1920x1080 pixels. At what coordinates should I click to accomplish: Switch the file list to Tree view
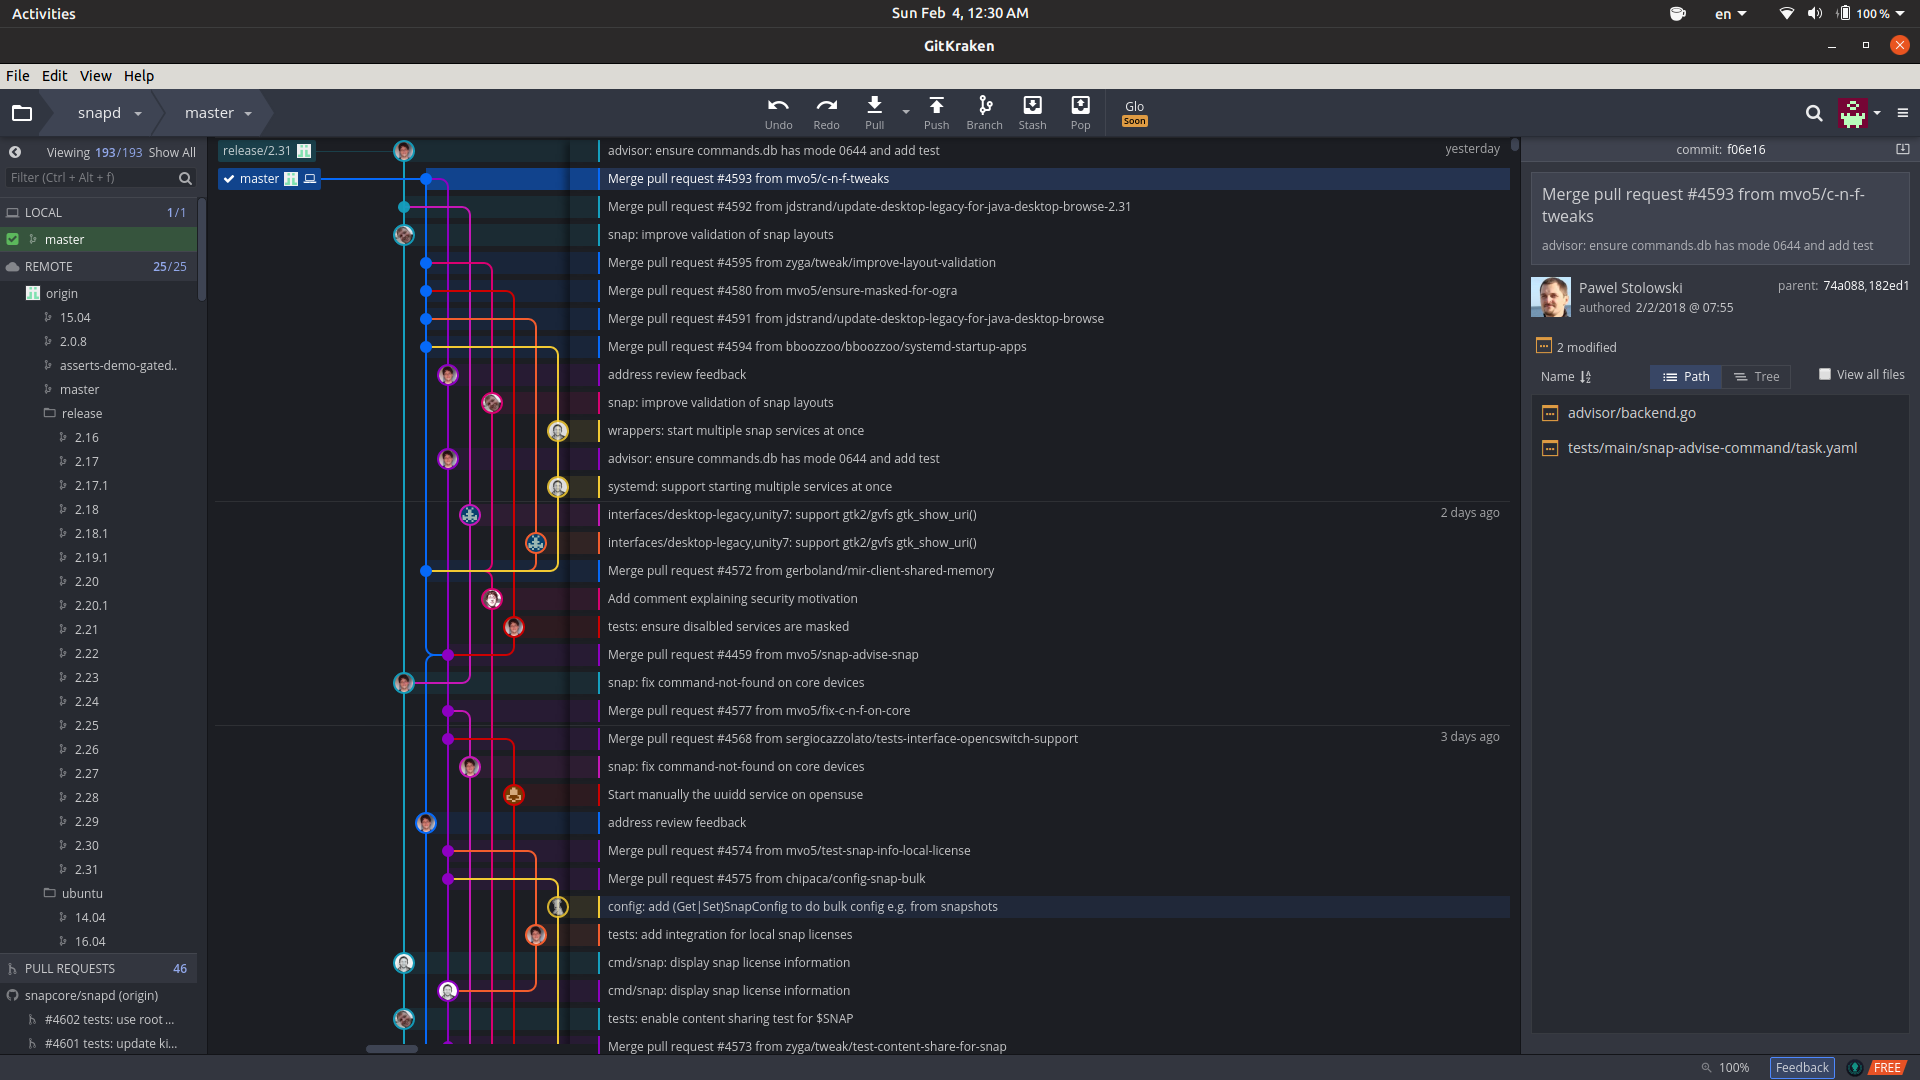[1756, 377]
